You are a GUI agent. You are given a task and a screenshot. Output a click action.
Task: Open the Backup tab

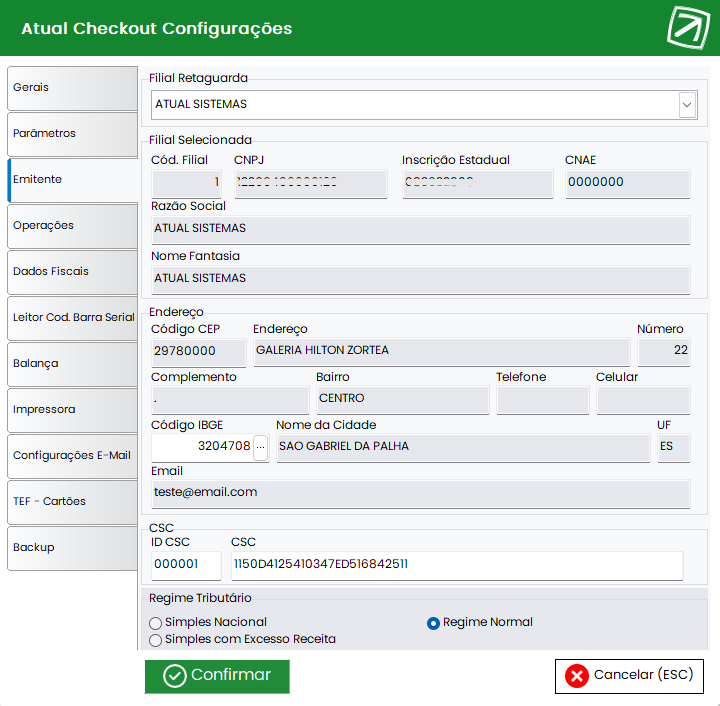pos(73,548)
